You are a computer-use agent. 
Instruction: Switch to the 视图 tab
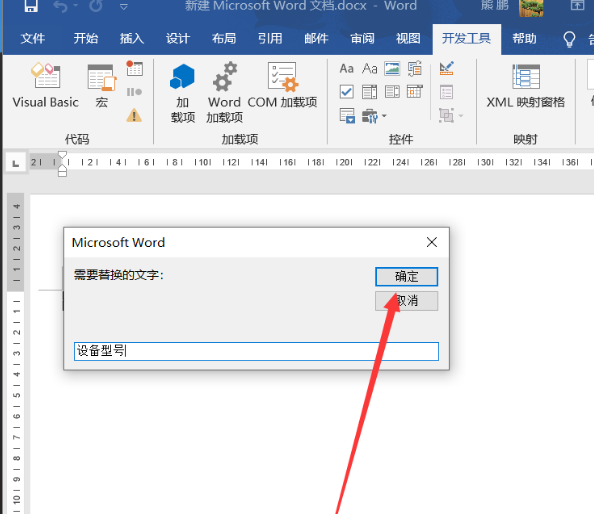pyautogui.click(x=408, y=39)
